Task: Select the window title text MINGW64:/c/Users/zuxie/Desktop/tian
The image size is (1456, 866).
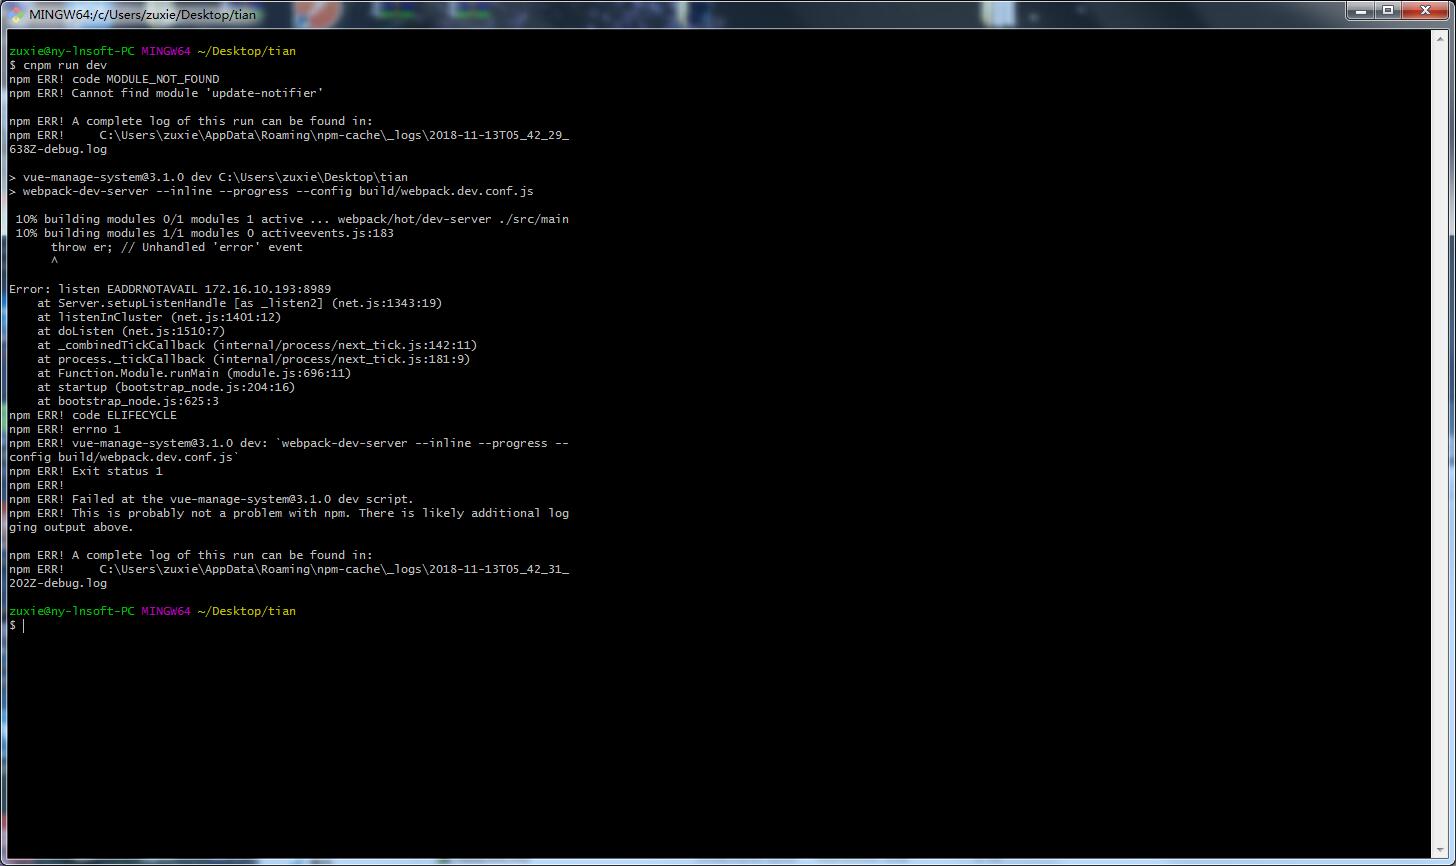Action: 142,15
